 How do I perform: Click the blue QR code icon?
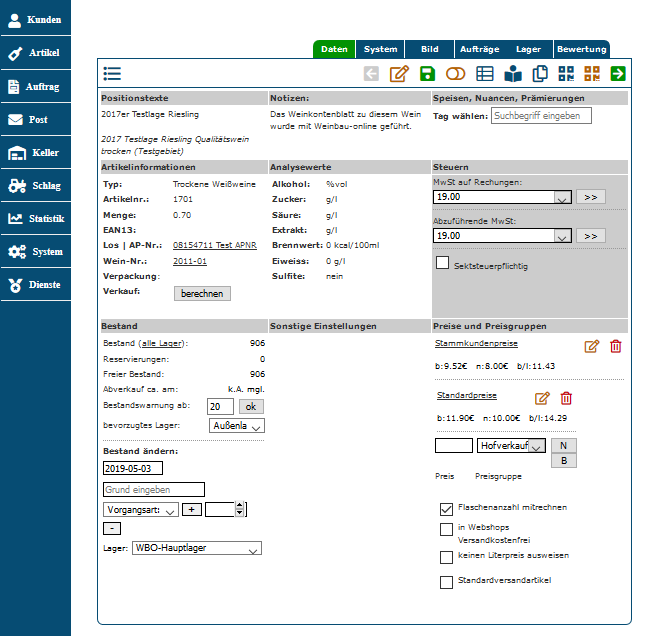point(567,73)
